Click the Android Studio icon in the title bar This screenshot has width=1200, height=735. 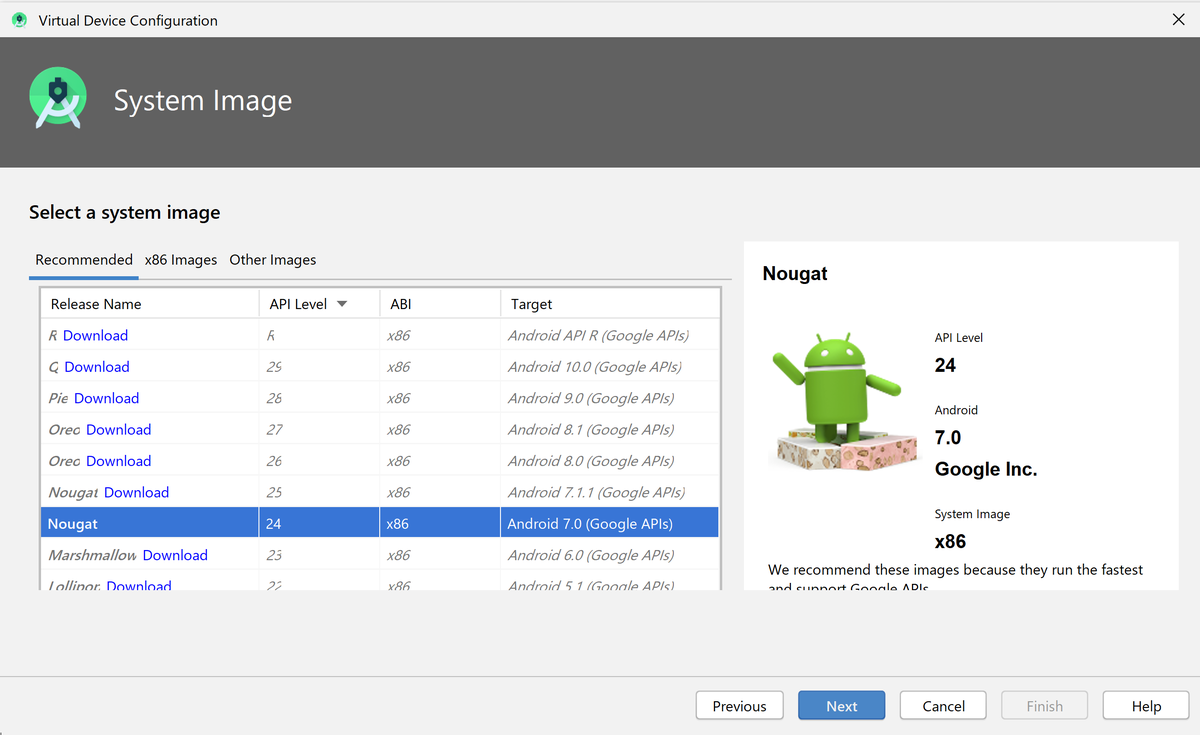coord(20,19)
